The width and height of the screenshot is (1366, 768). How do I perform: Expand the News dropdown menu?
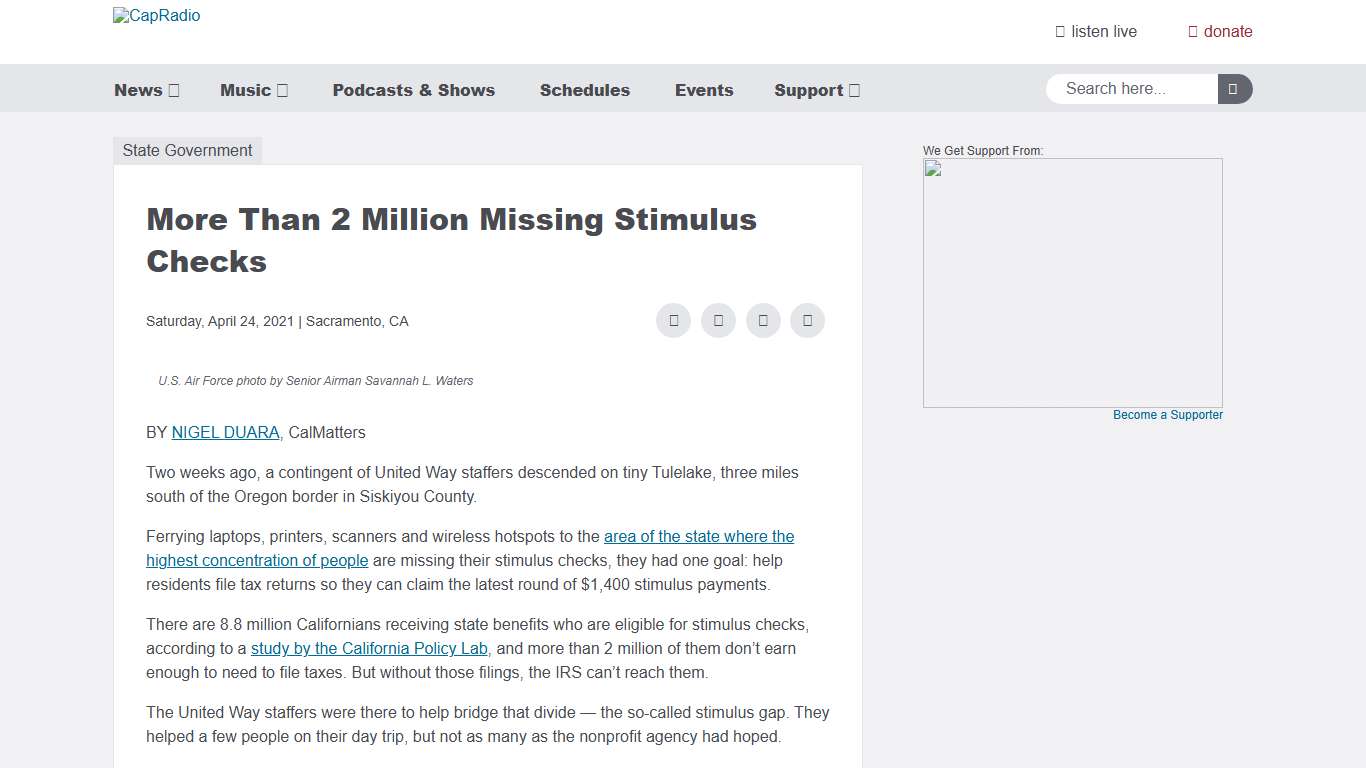click(x=146, y=90)
